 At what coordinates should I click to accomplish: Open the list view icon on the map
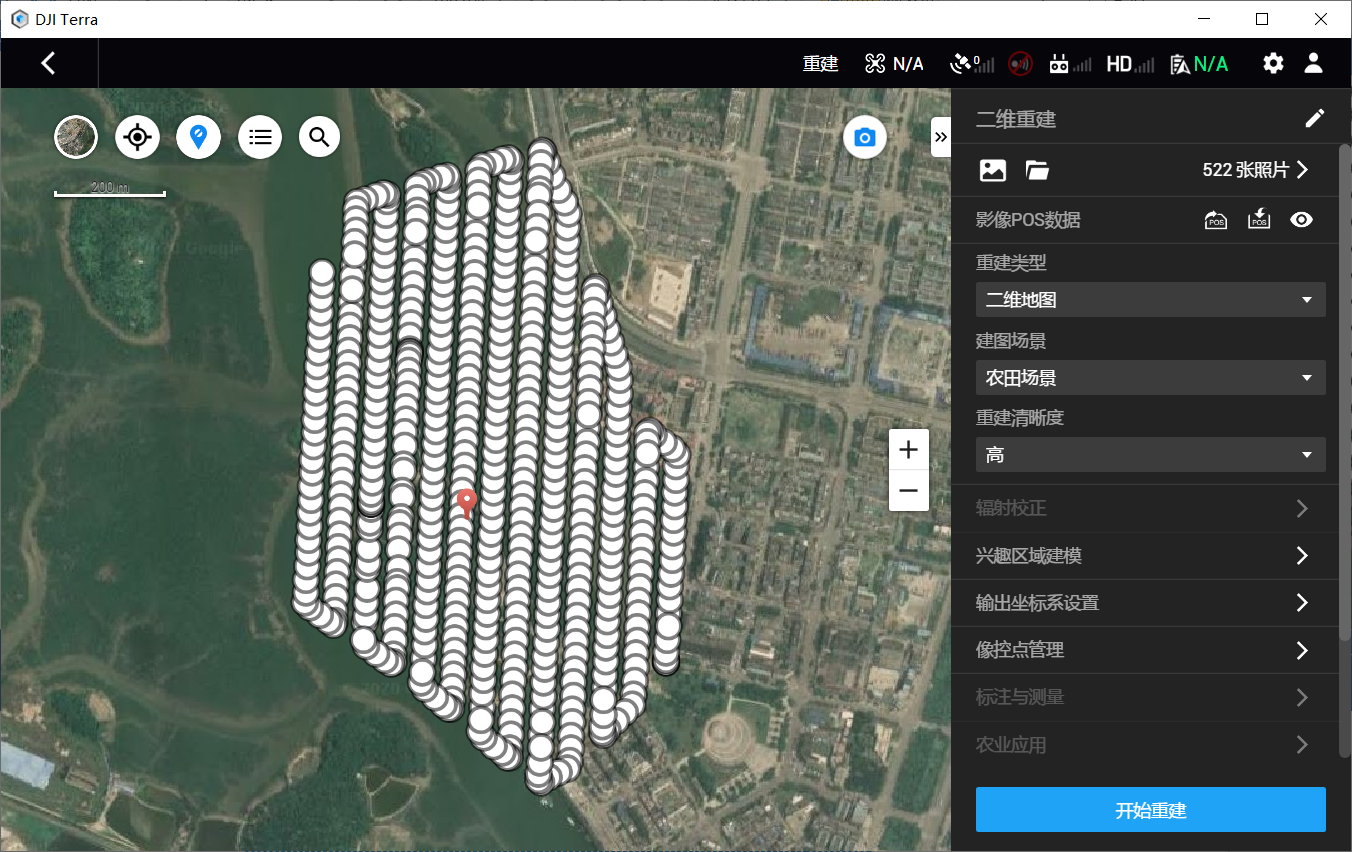coord(260,137)
